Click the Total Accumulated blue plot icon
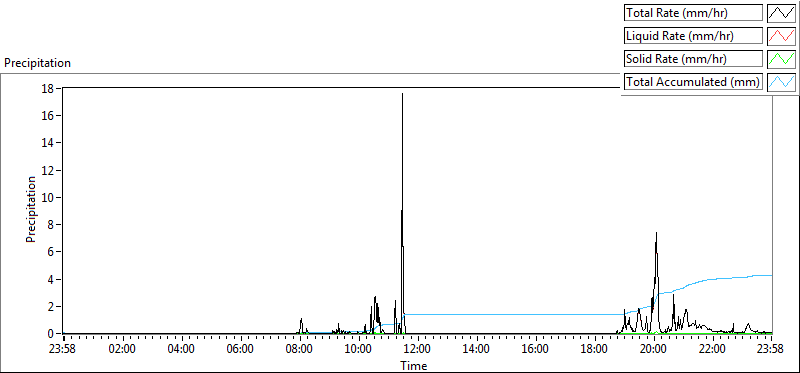800x373 pixels. pos(782,82)
